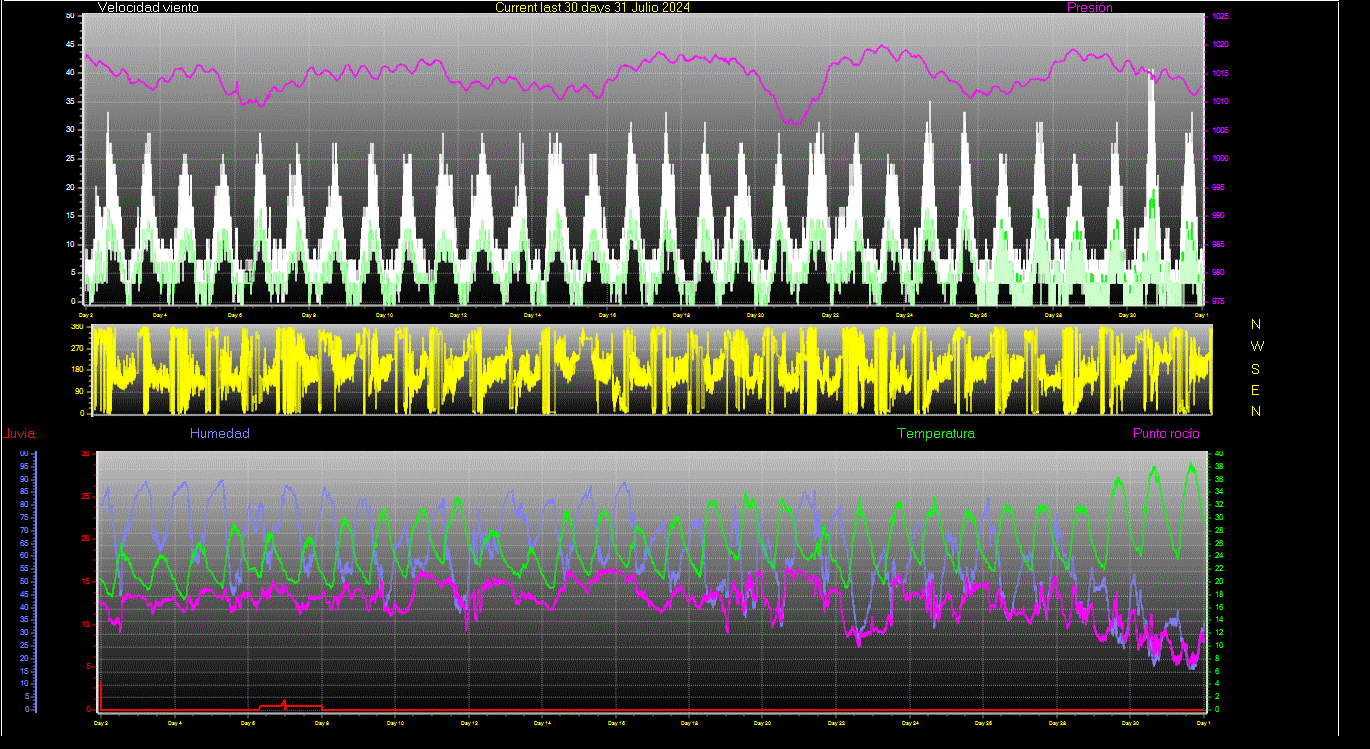Click the green 38 value on the temperature axis
1370x749 pixels.
coord(1218,466)
